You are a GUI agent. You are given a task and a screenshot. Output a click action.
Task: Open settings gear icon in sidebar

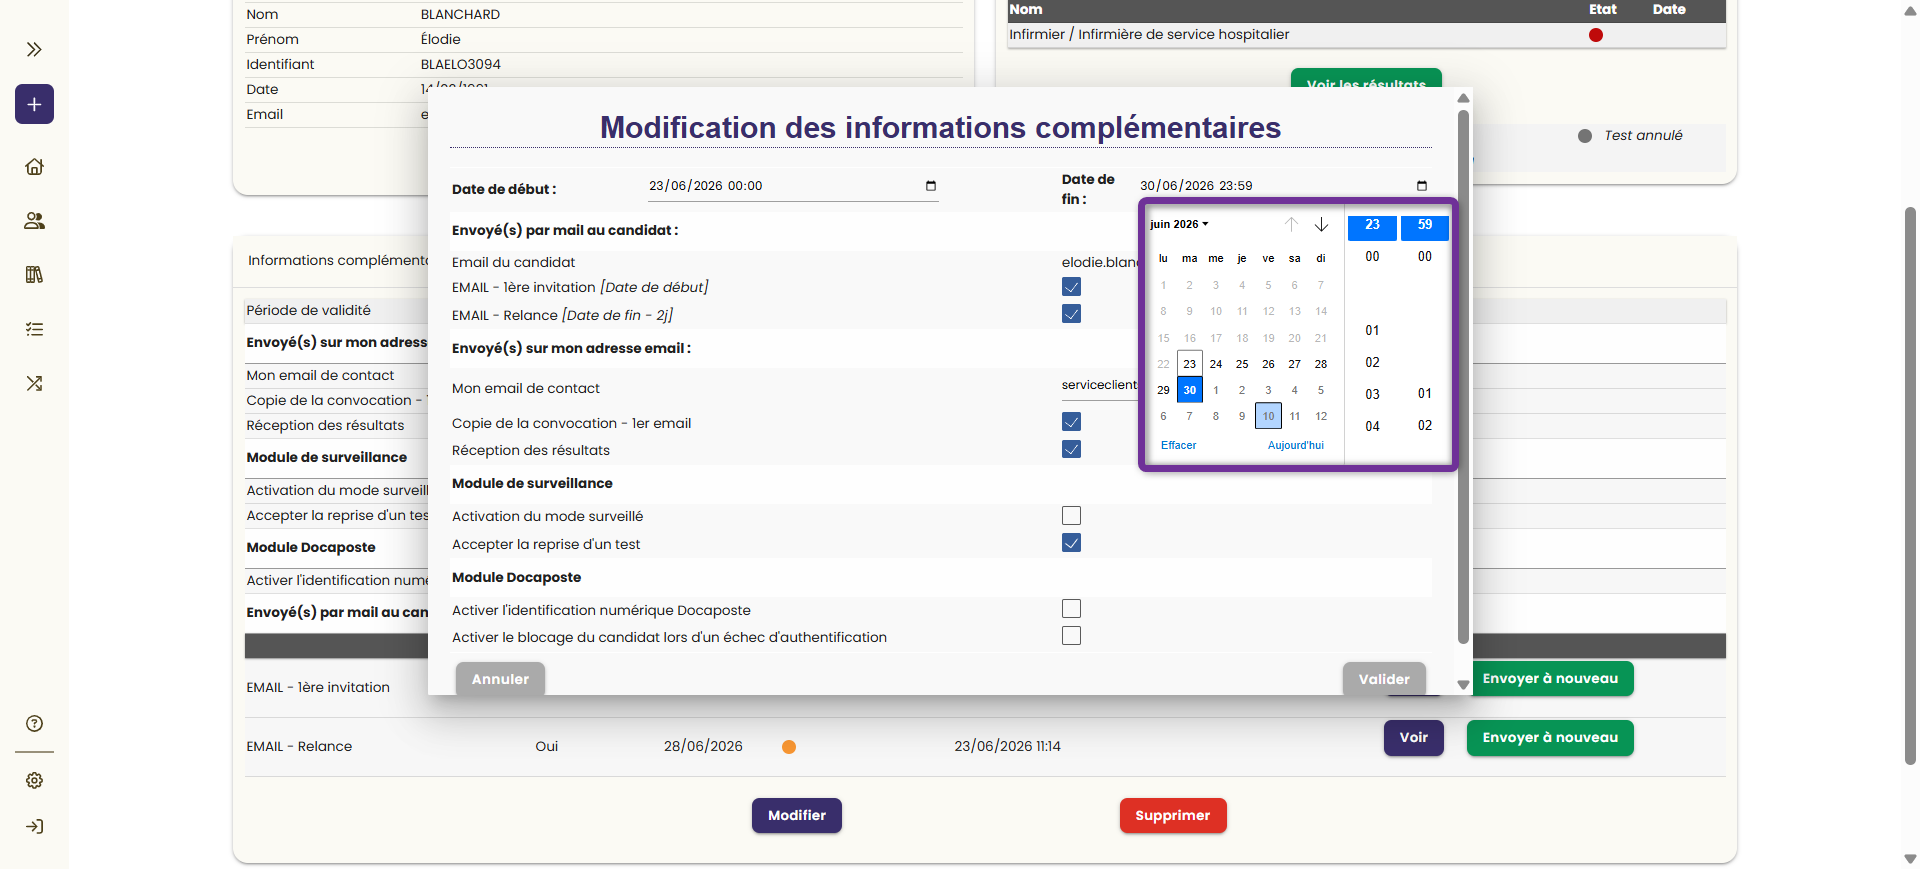[x=34, y=780]
